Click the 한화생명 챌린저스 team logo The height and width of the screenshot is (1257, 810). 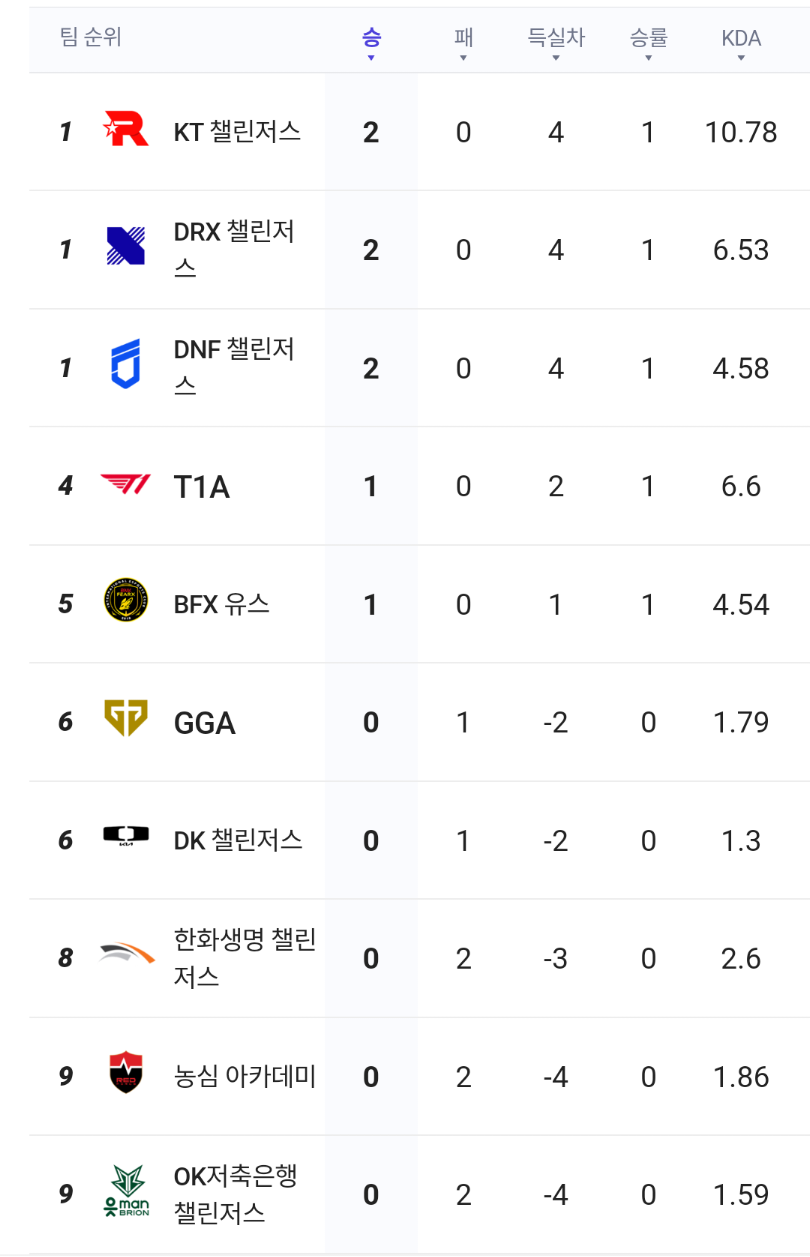pyautogui.click(x=126, y=956)
